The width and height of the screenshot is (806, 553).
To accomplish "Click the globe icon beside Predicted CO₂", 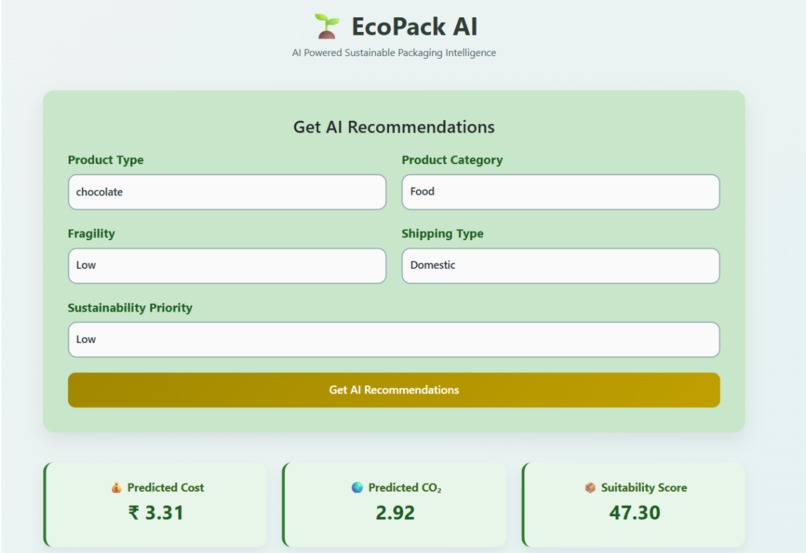I will (x=357, y=487).
